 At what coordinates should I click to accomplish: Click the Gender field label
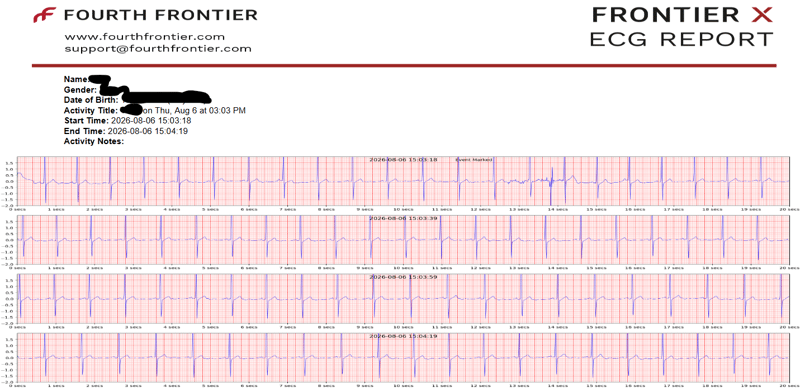(x=80, y=90)
